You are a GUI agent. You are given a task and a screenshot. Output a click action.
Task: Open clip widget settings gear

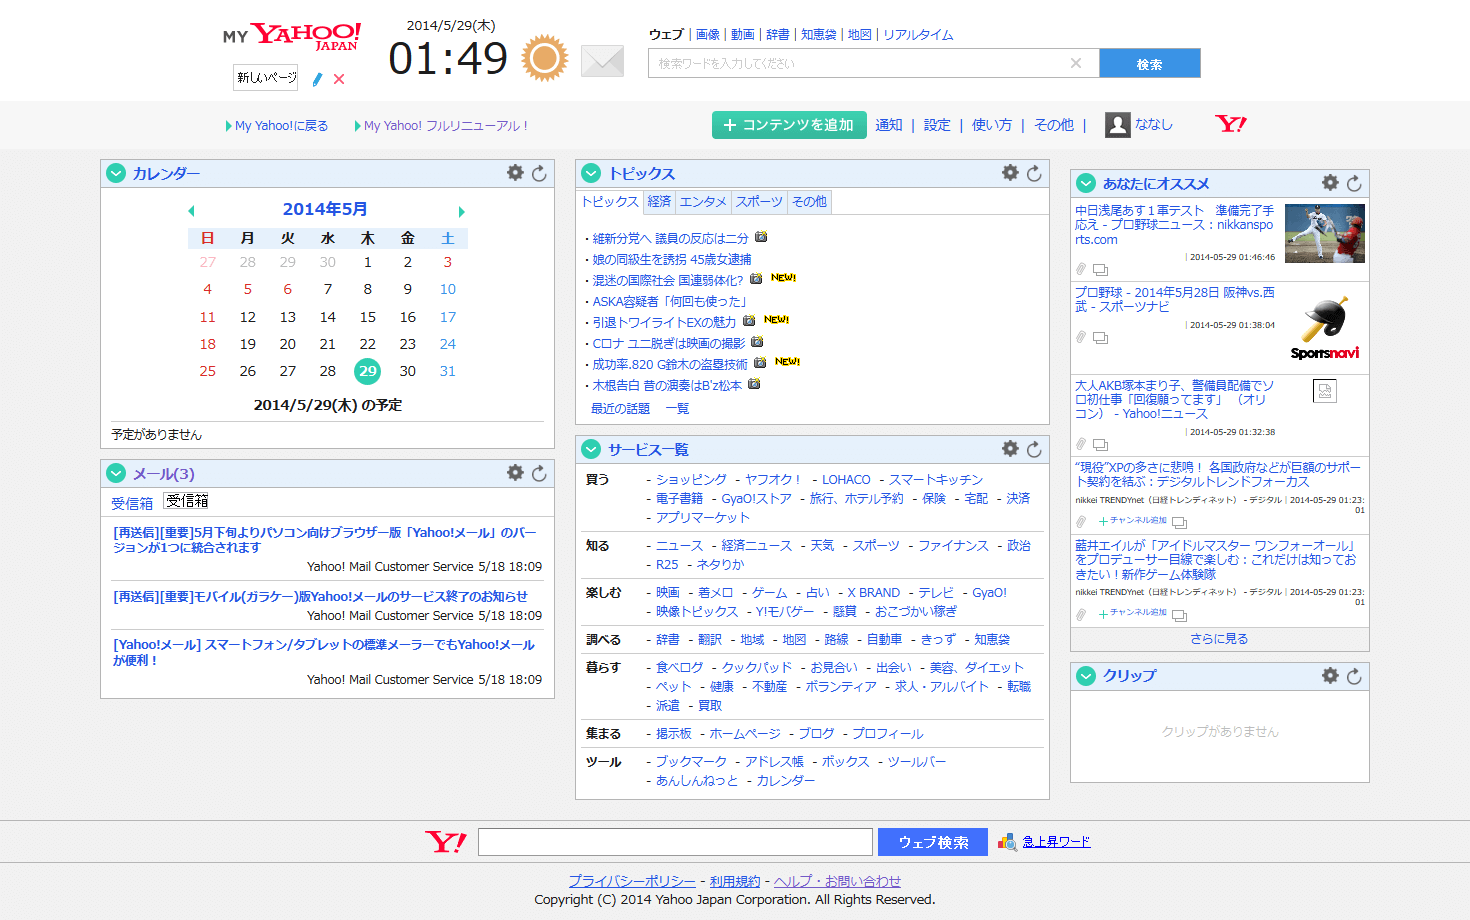click(1330, 675)
